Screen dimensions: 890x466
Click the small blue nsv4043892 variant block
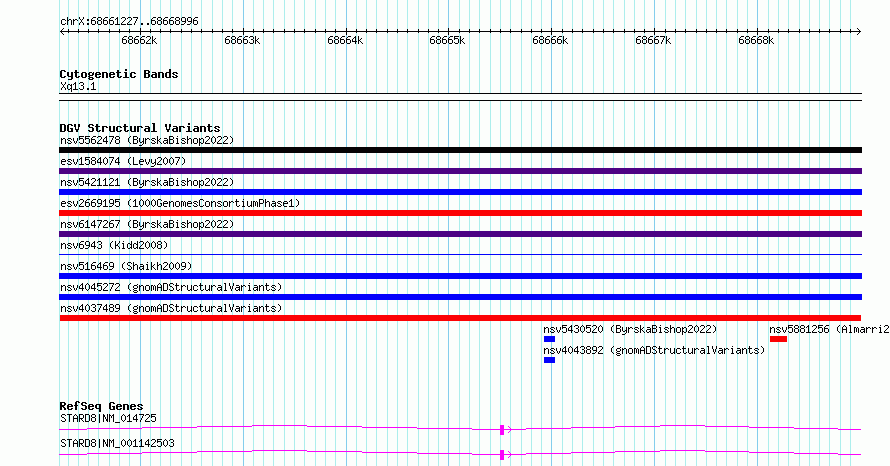[x=549, y=360]
